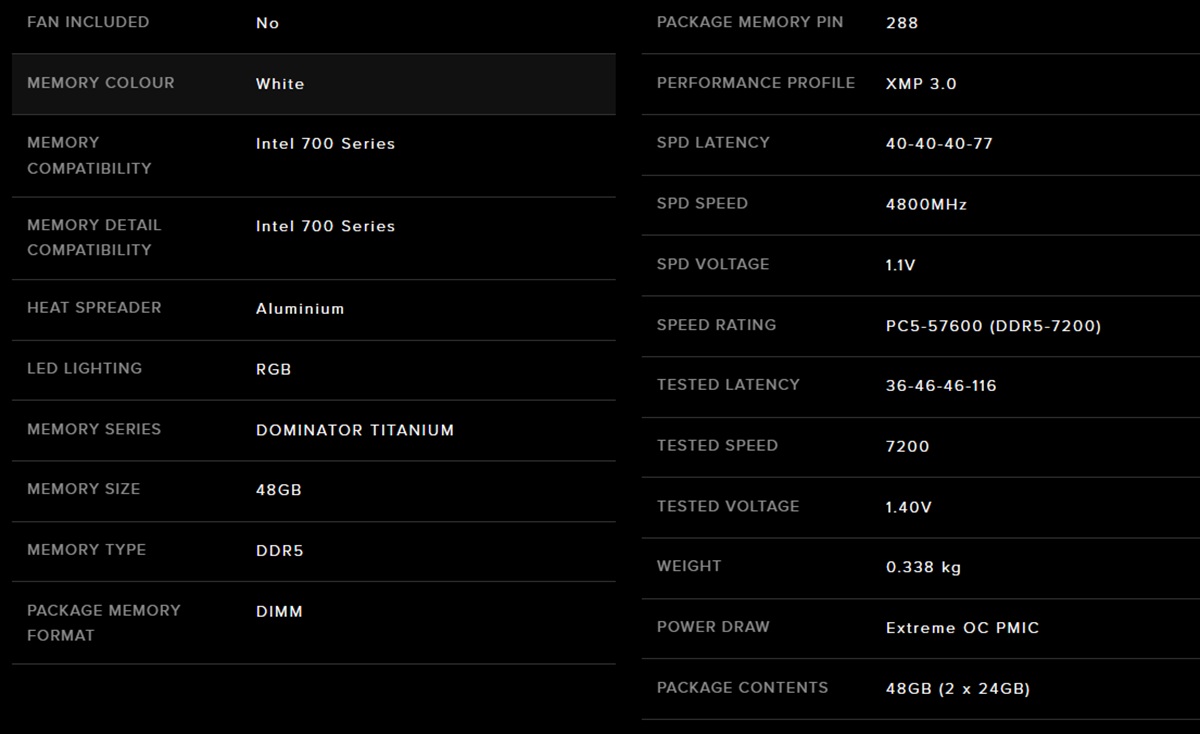Click the "SPD SPEED" label
Image resolution: width=1200 pixels, height=734 pixels.
pyautogui.click(x=703, y=204)
